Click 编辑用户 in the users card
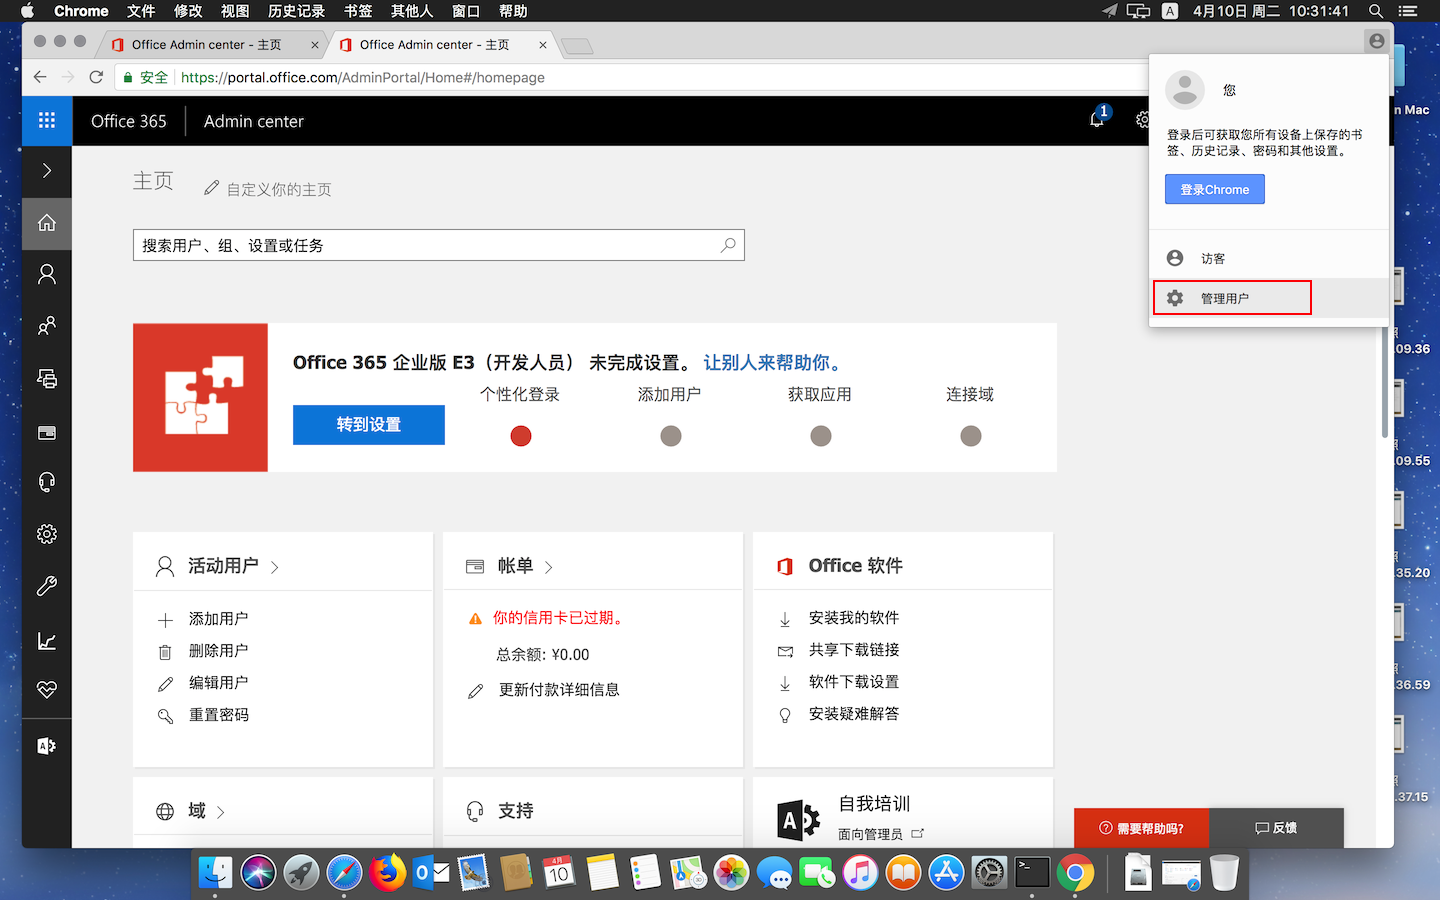Viewport: 1440px width, 900px height. [218, 683]
